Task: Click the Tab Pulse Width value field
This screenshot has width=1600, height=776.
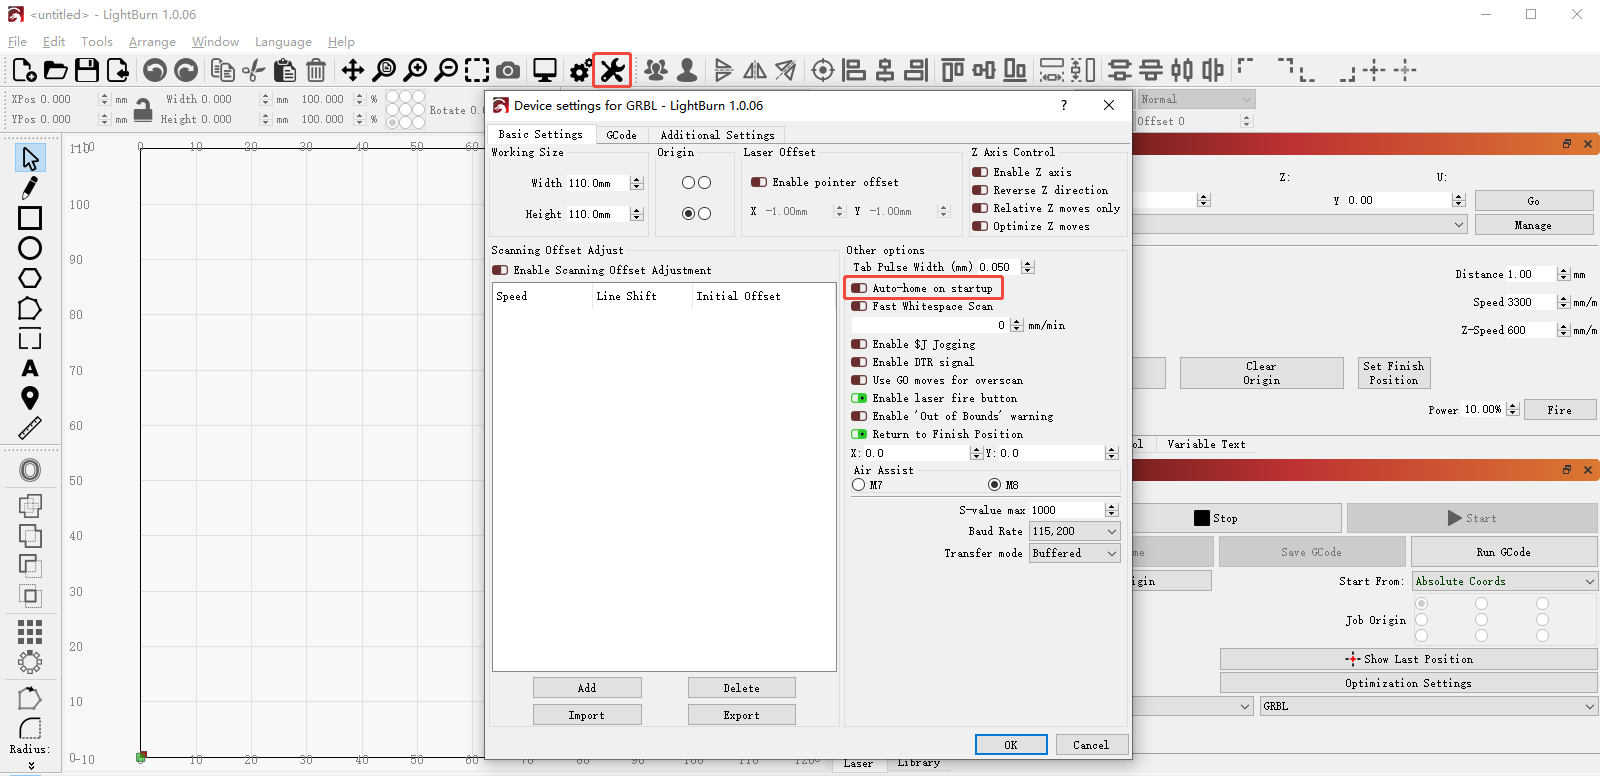Action: click(998, 267)
